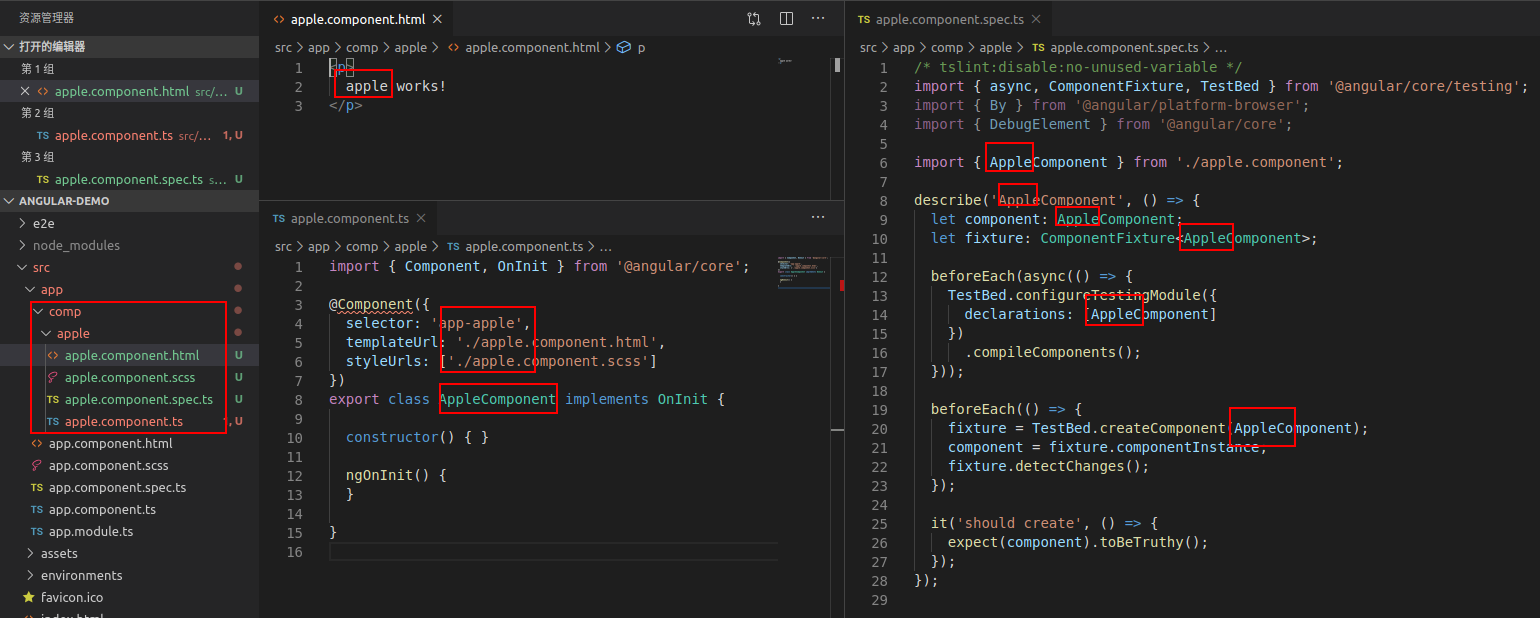
Task: Select apple.component.ts under 第 2 组
Action: pyautogui.click(x=129, y=135)
